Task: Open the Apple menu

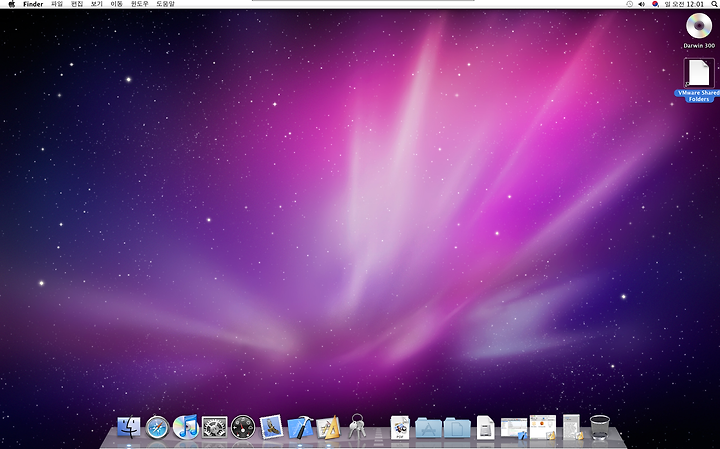Action: [x=11, y=4]
